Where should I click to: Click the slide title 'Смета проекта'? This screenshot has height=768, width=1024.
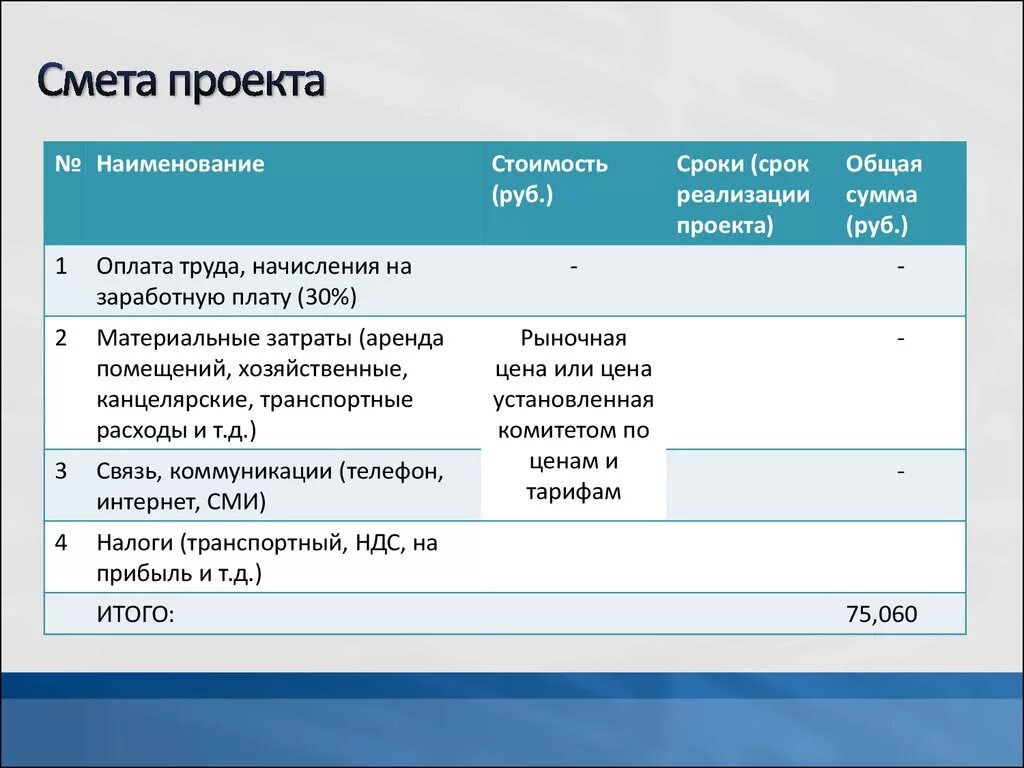click(181, 81)
